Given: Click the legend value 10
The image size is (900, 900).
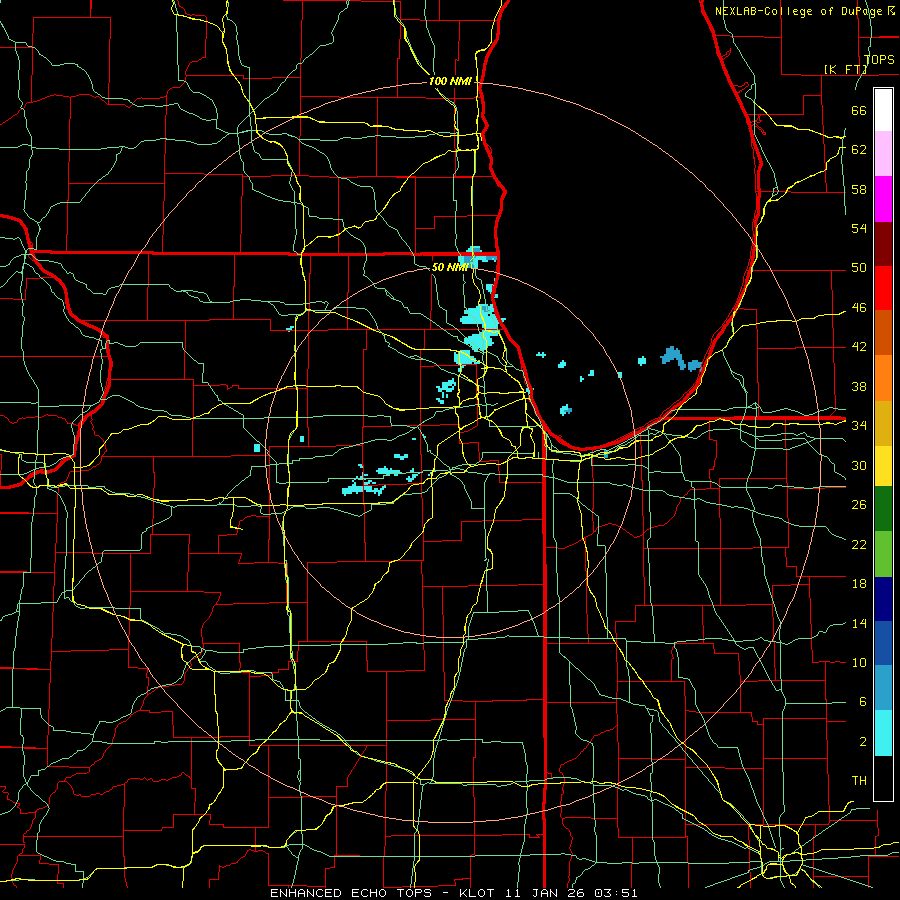Looking at the screenshot, I should click(859, 662).
